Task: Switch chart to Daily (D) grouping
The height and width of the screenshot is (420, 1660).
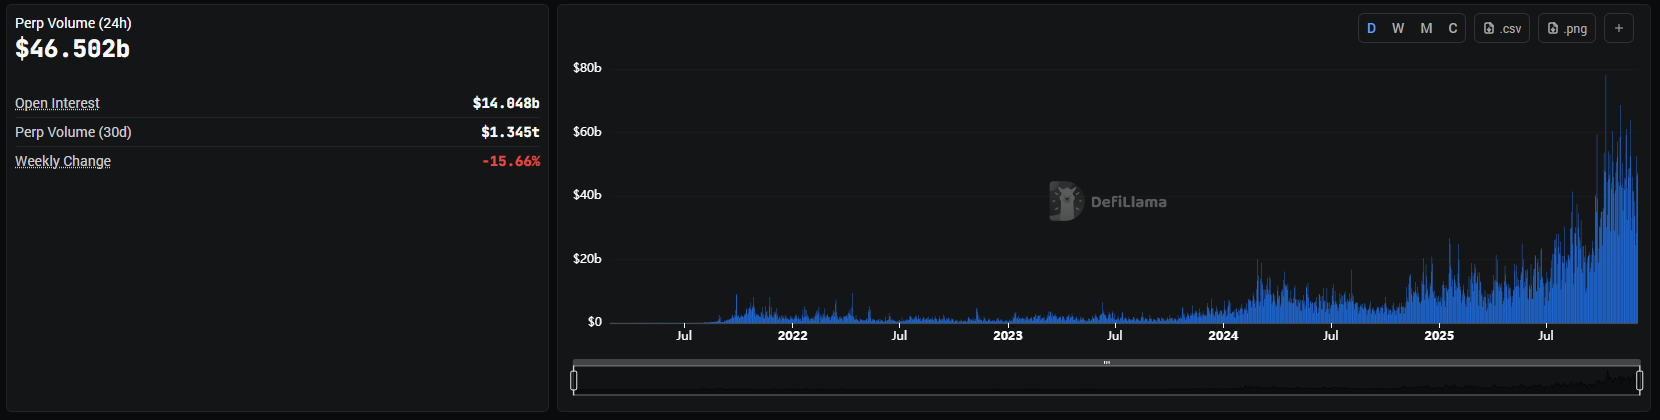Action: [x=1371, y=28]
